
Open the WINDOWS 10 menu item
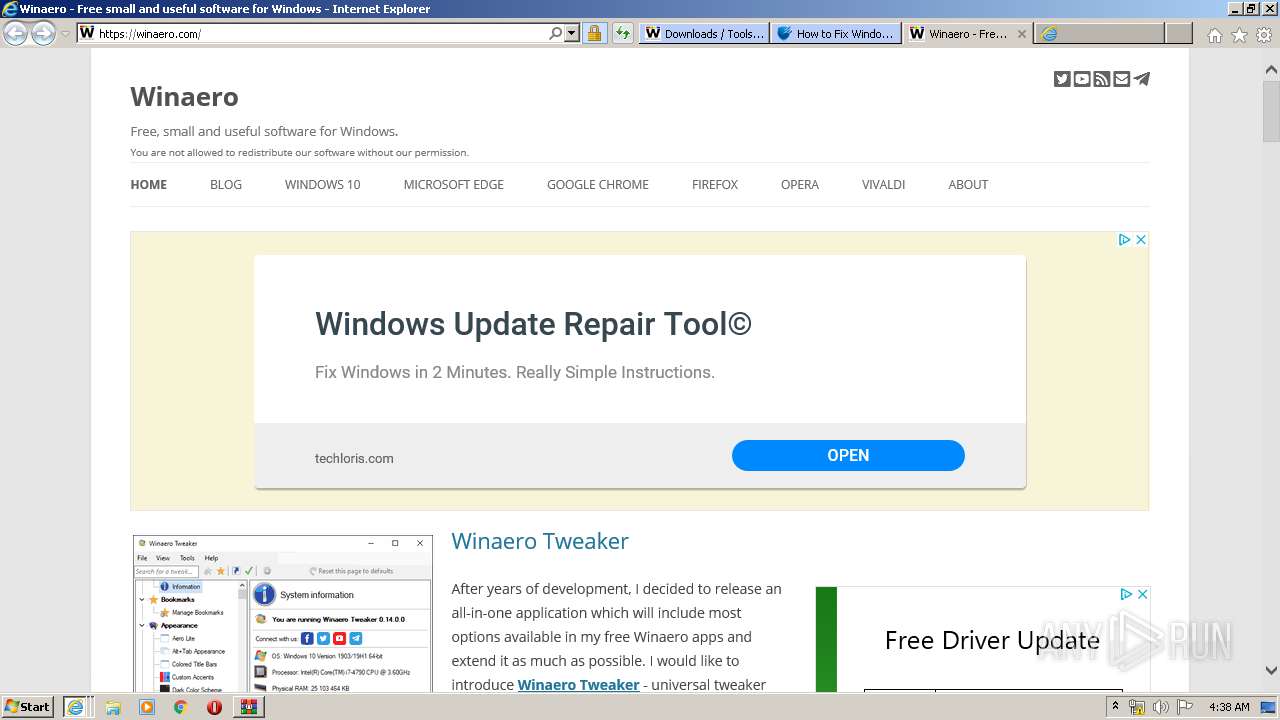click(322, 184)
